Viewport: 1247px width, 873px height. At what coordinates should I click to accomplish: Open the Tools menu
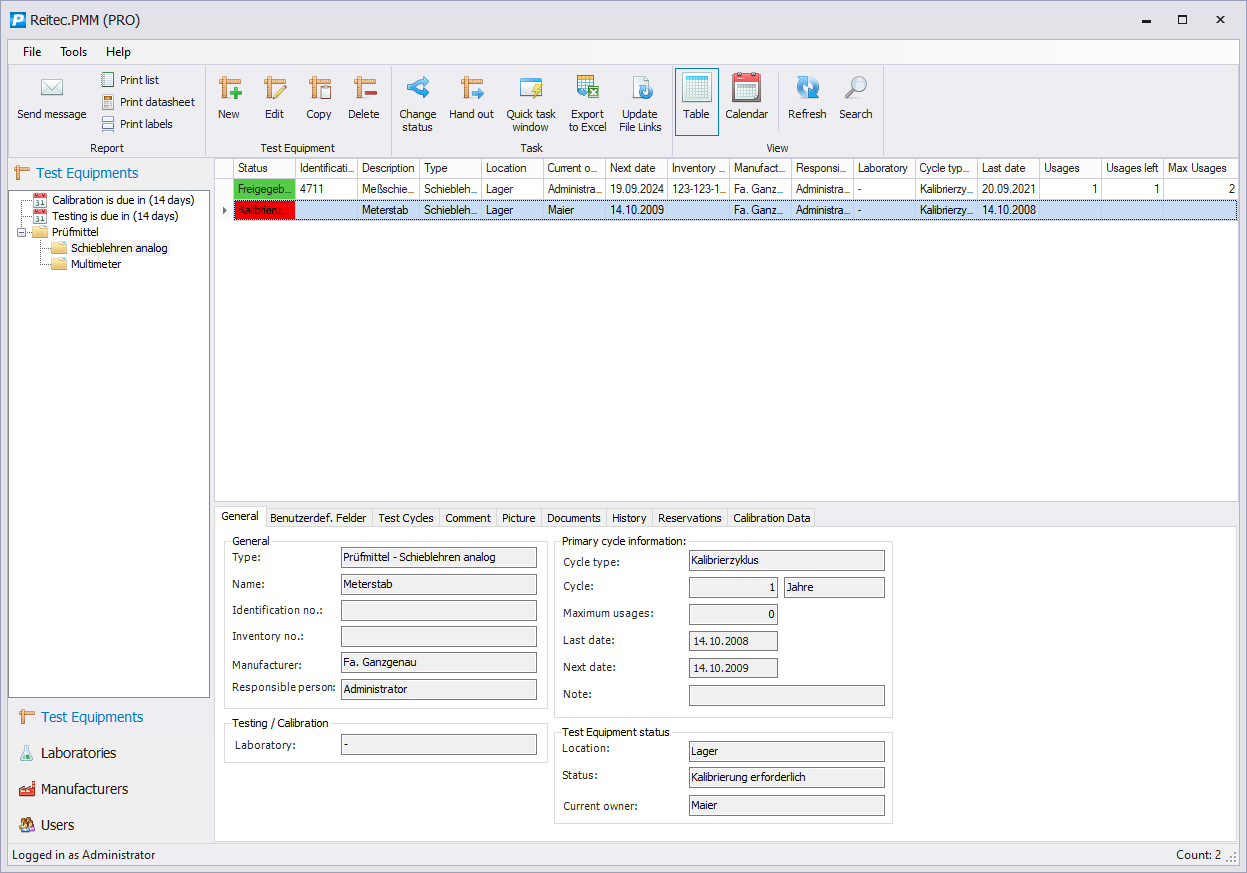[73, 52]
